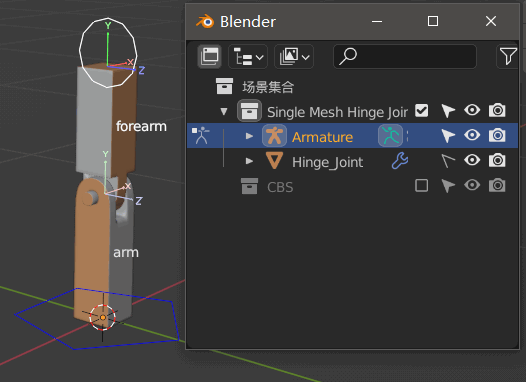Expand the Armature tree item

(249, 136)
